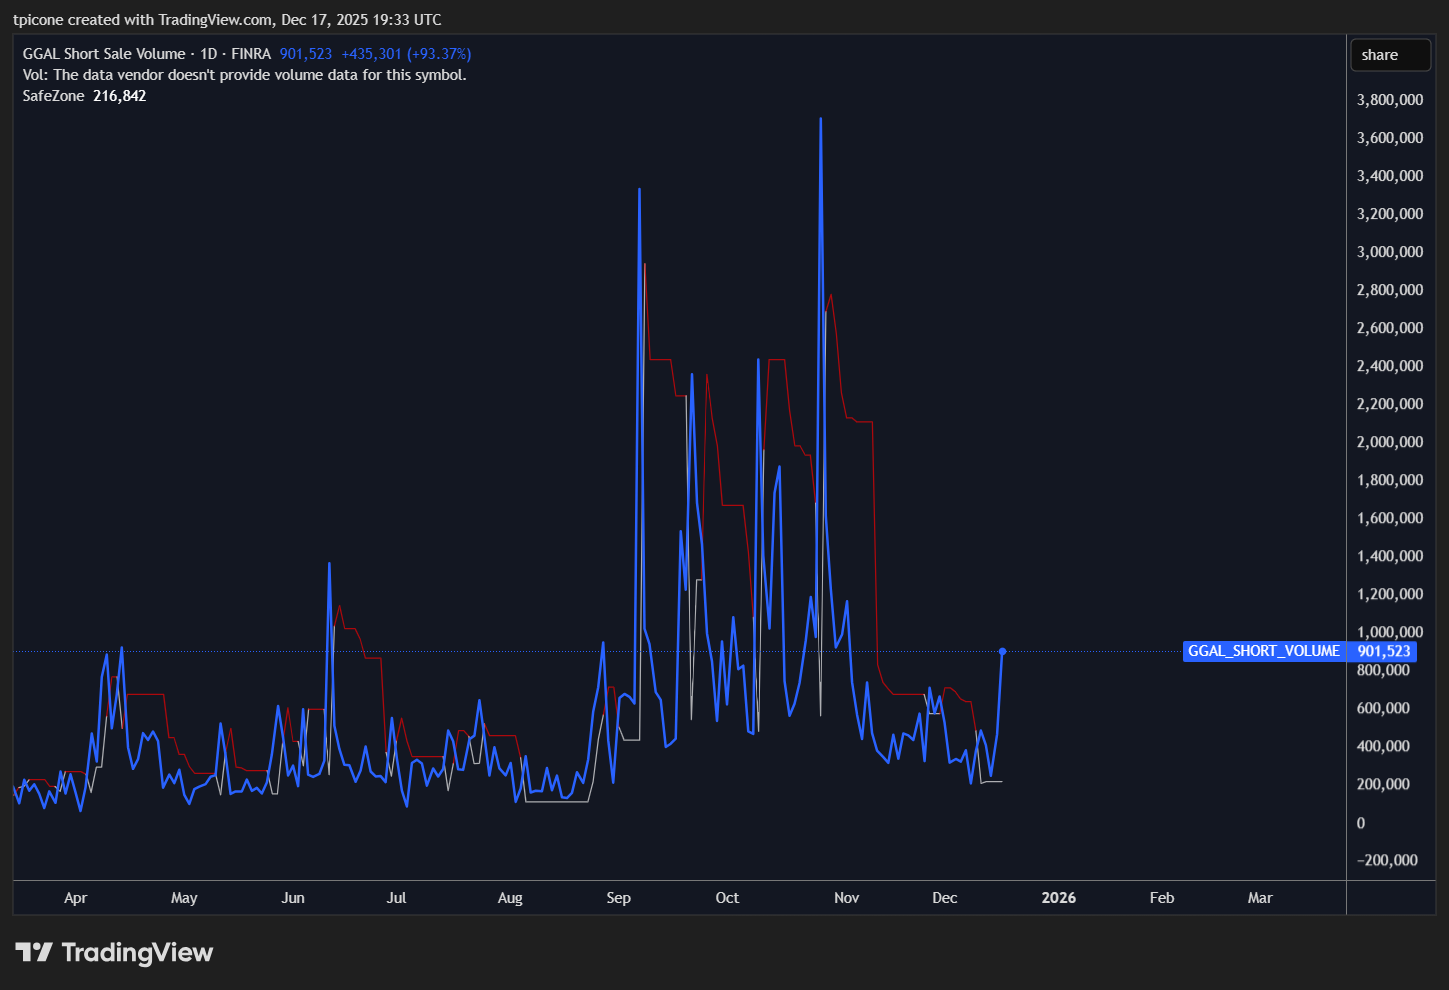
Task: Click the +93.37% percentage change value
Action: pos(437,53)
